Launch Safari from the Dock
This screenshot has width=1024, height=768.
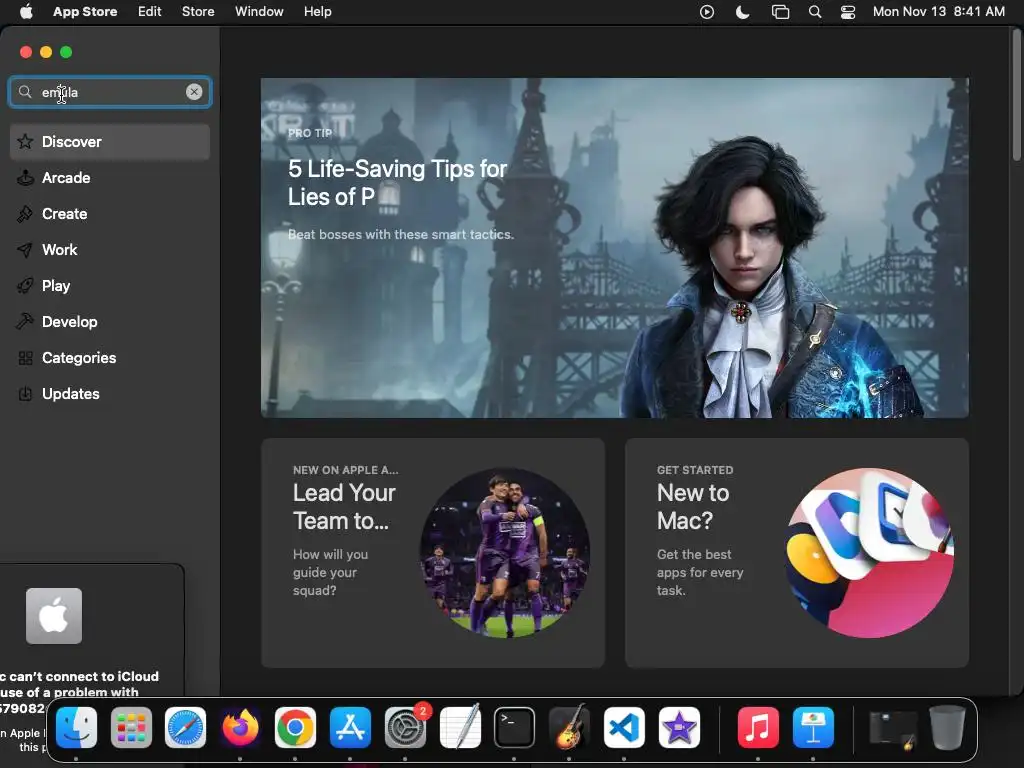(185, 728)
